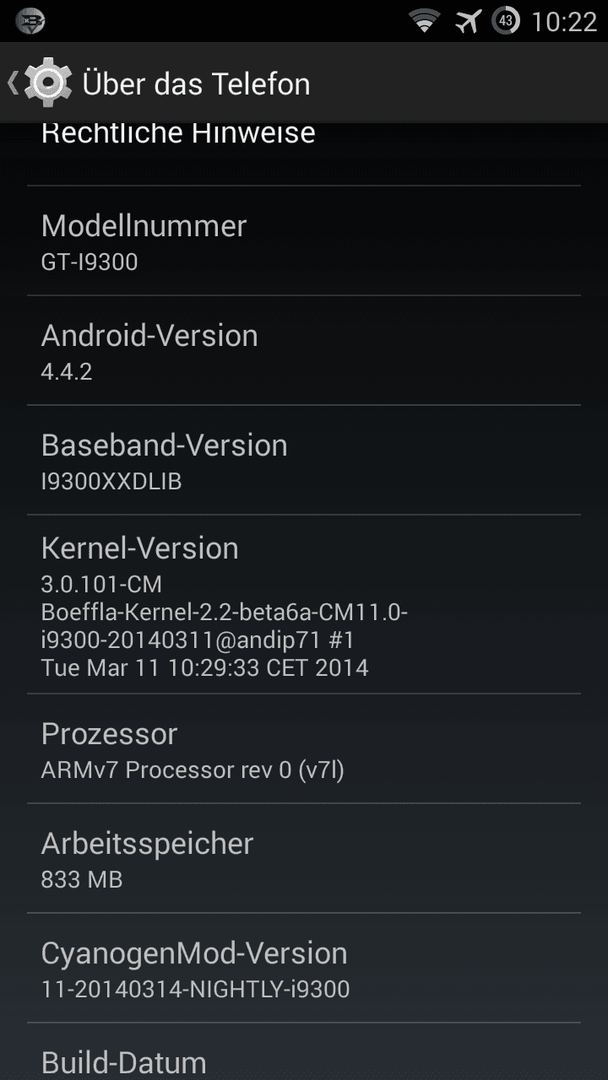Select the Baseband-Version item

304,459
